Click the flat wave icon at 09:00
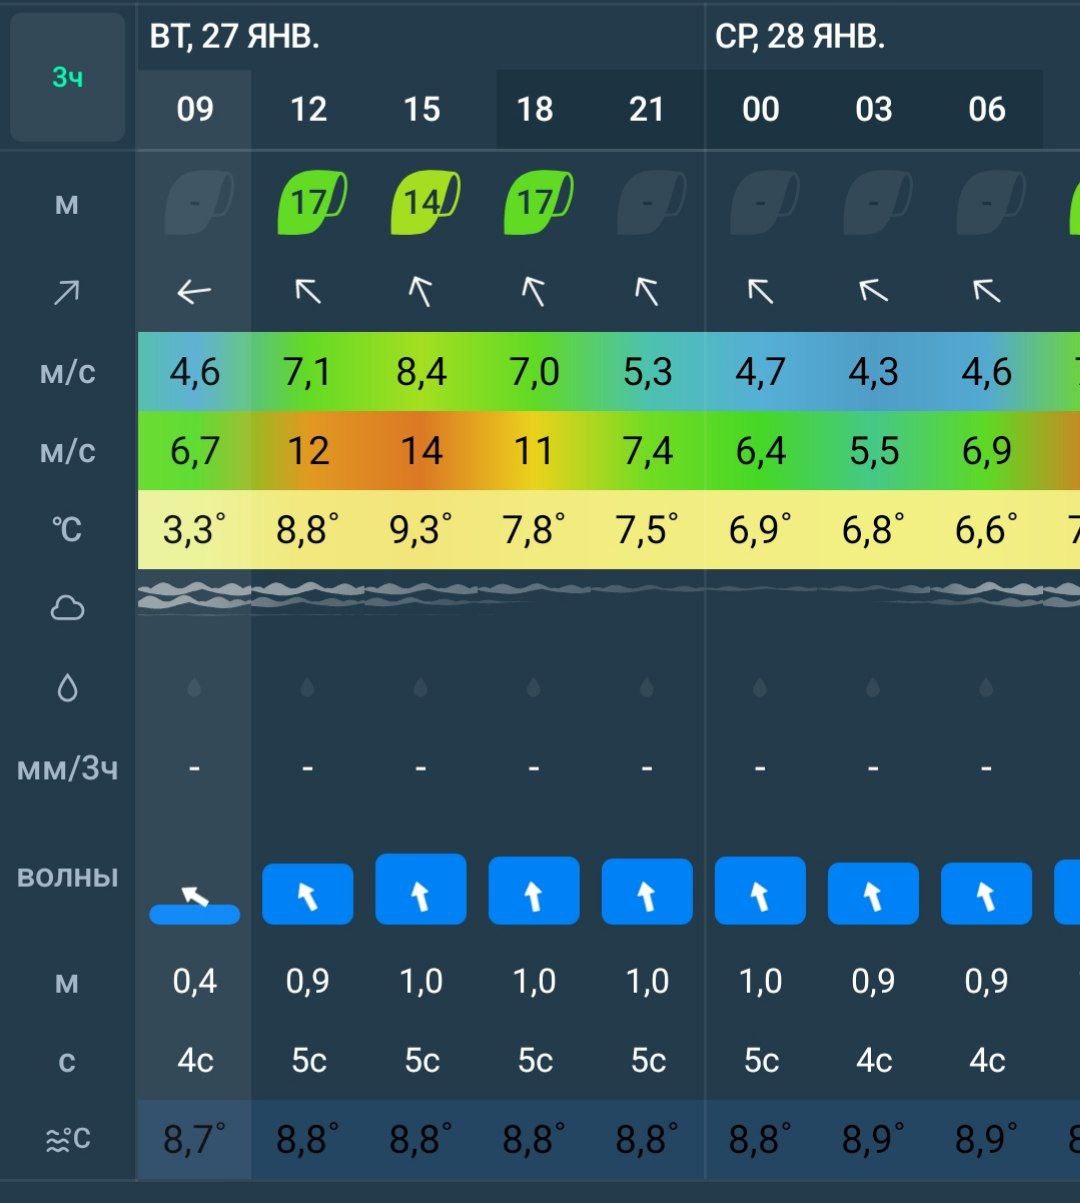 (x=194, y=906)
